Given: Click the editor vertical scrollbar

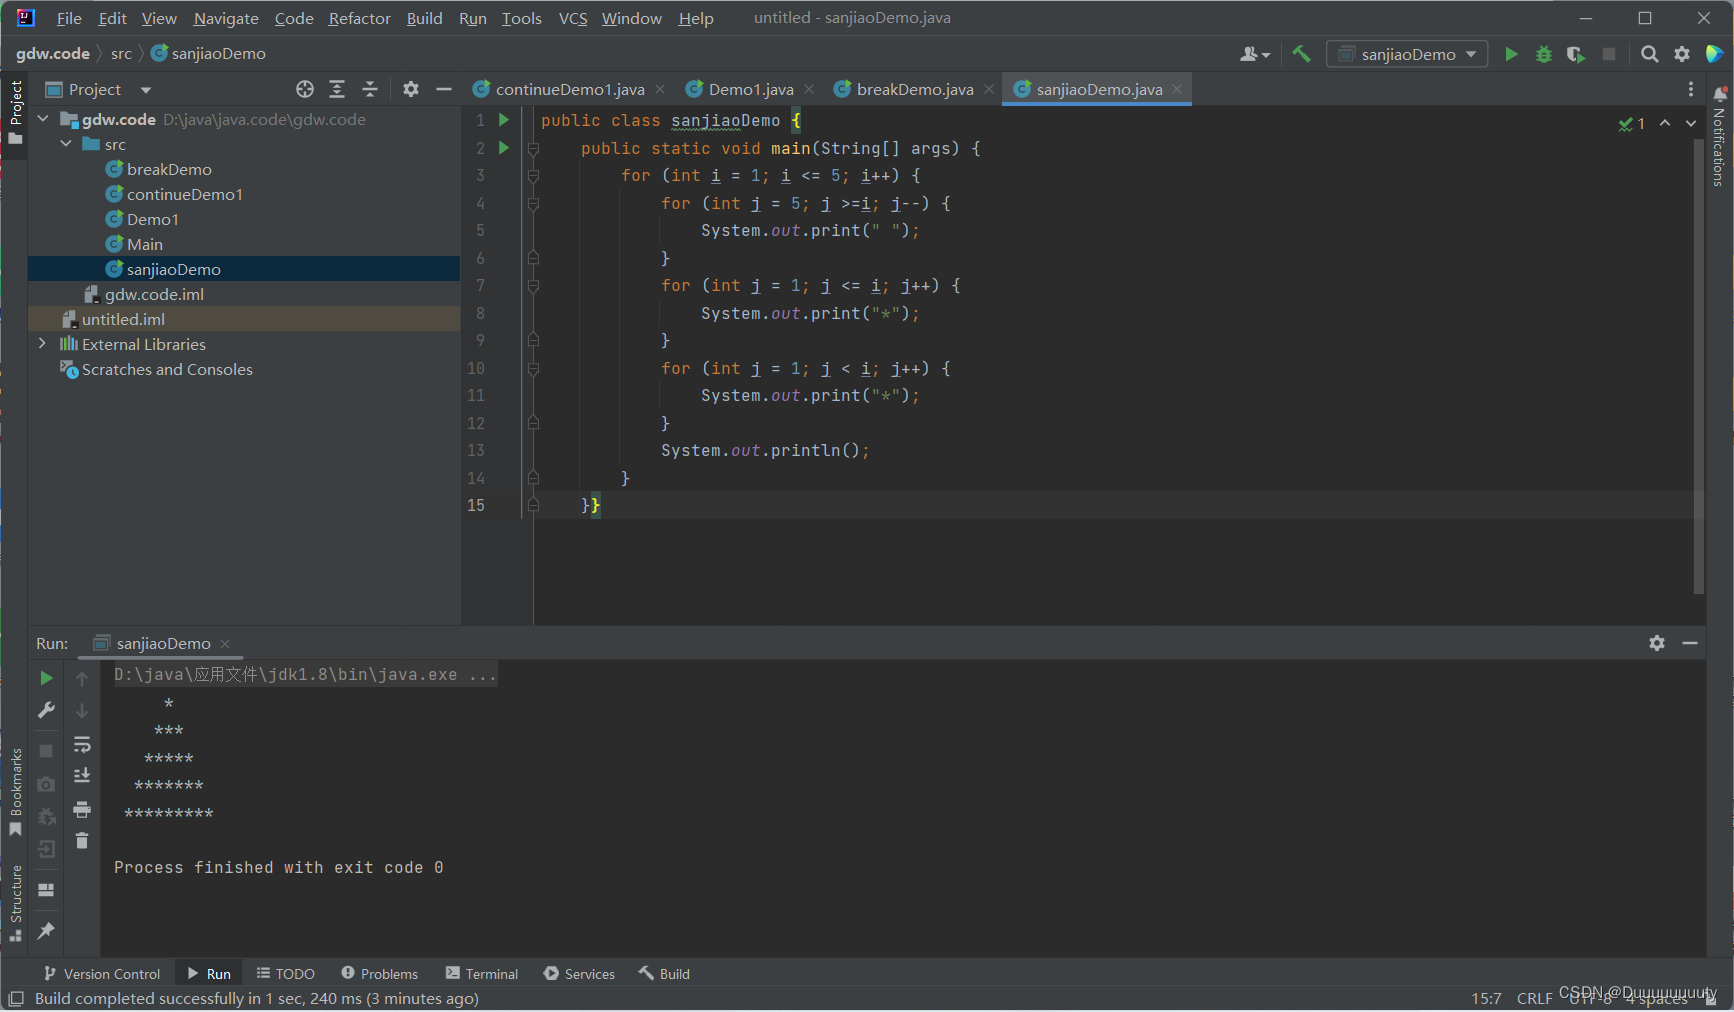Looking at the screenshot, I should click(x=1698, y=366).
